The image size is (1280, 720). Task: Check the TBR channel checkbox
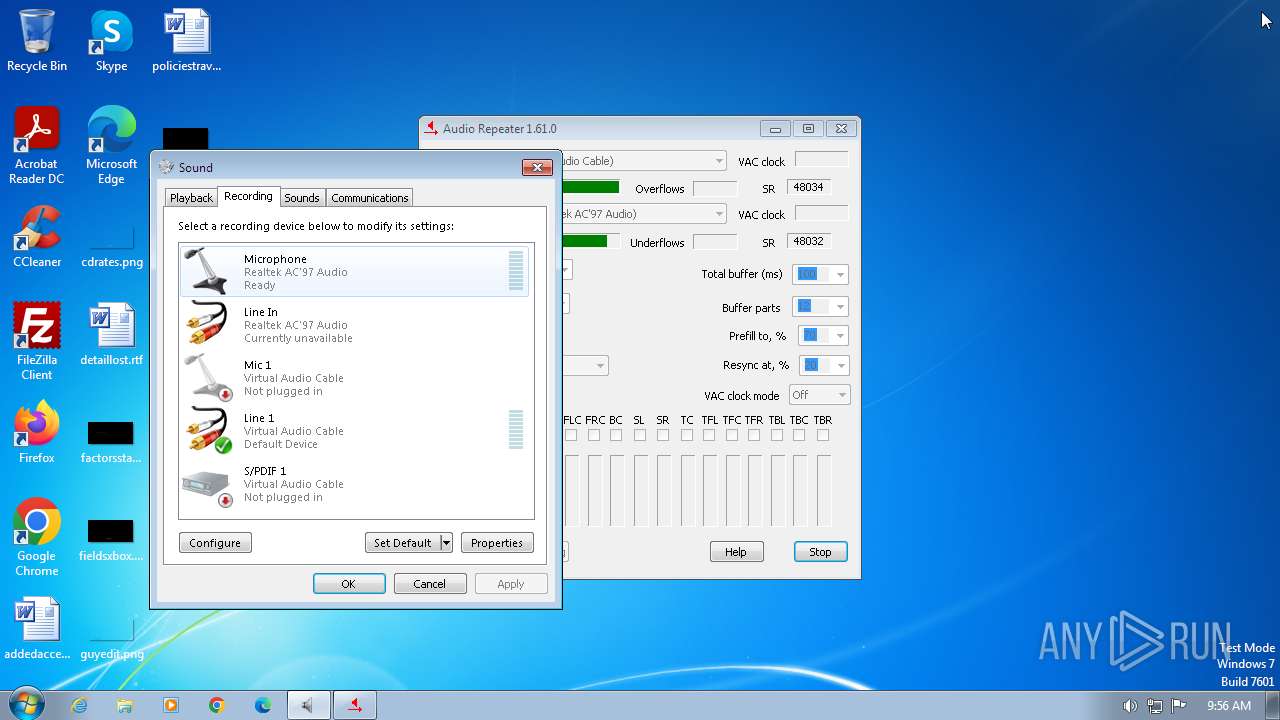[823, 435]
